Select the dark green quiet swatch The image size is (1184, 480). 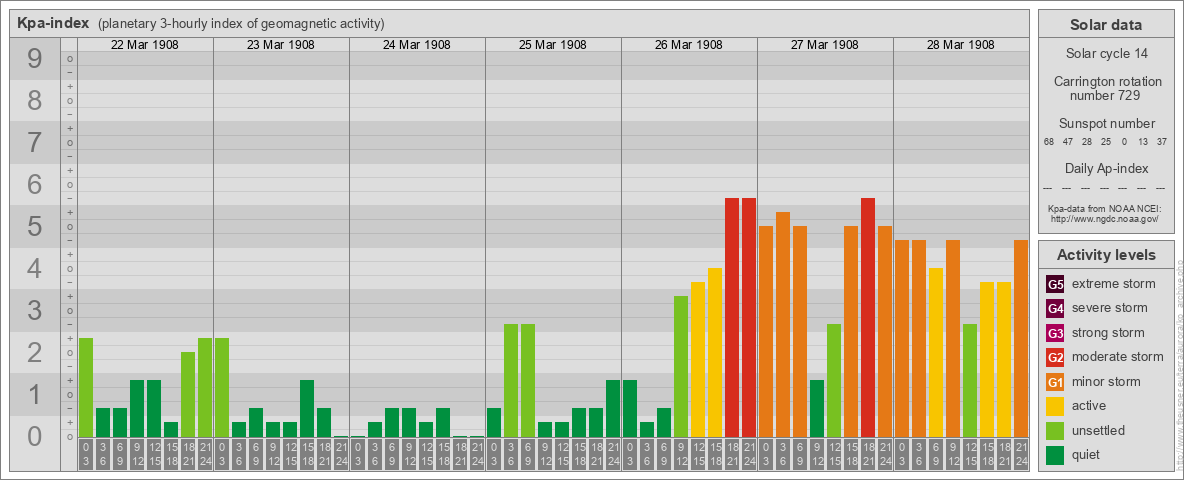click(x=1055, y=454)
